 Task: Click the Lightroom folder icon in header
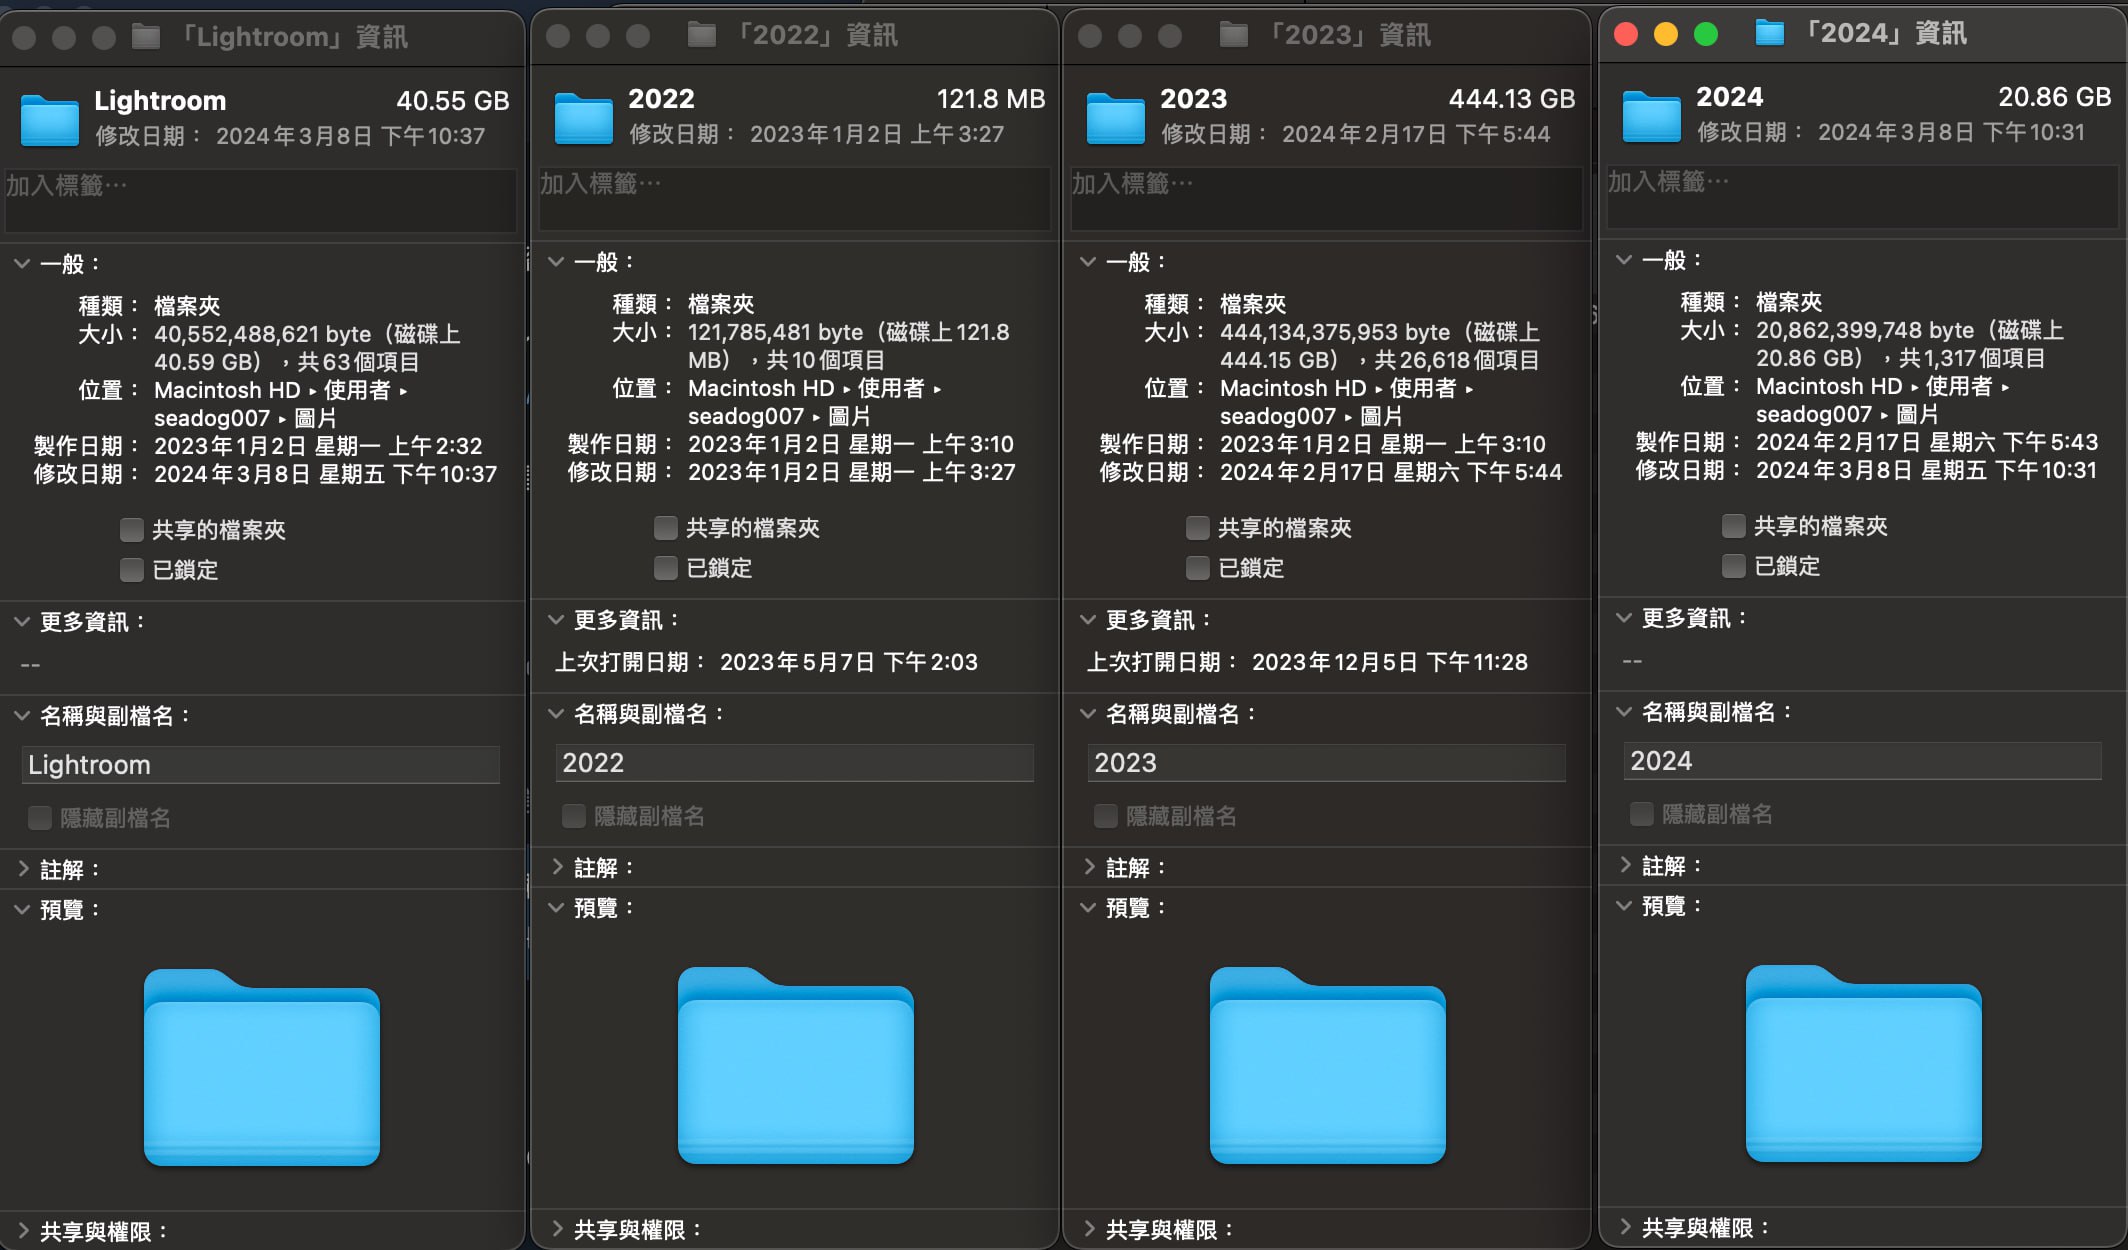[x=49, y=119]
